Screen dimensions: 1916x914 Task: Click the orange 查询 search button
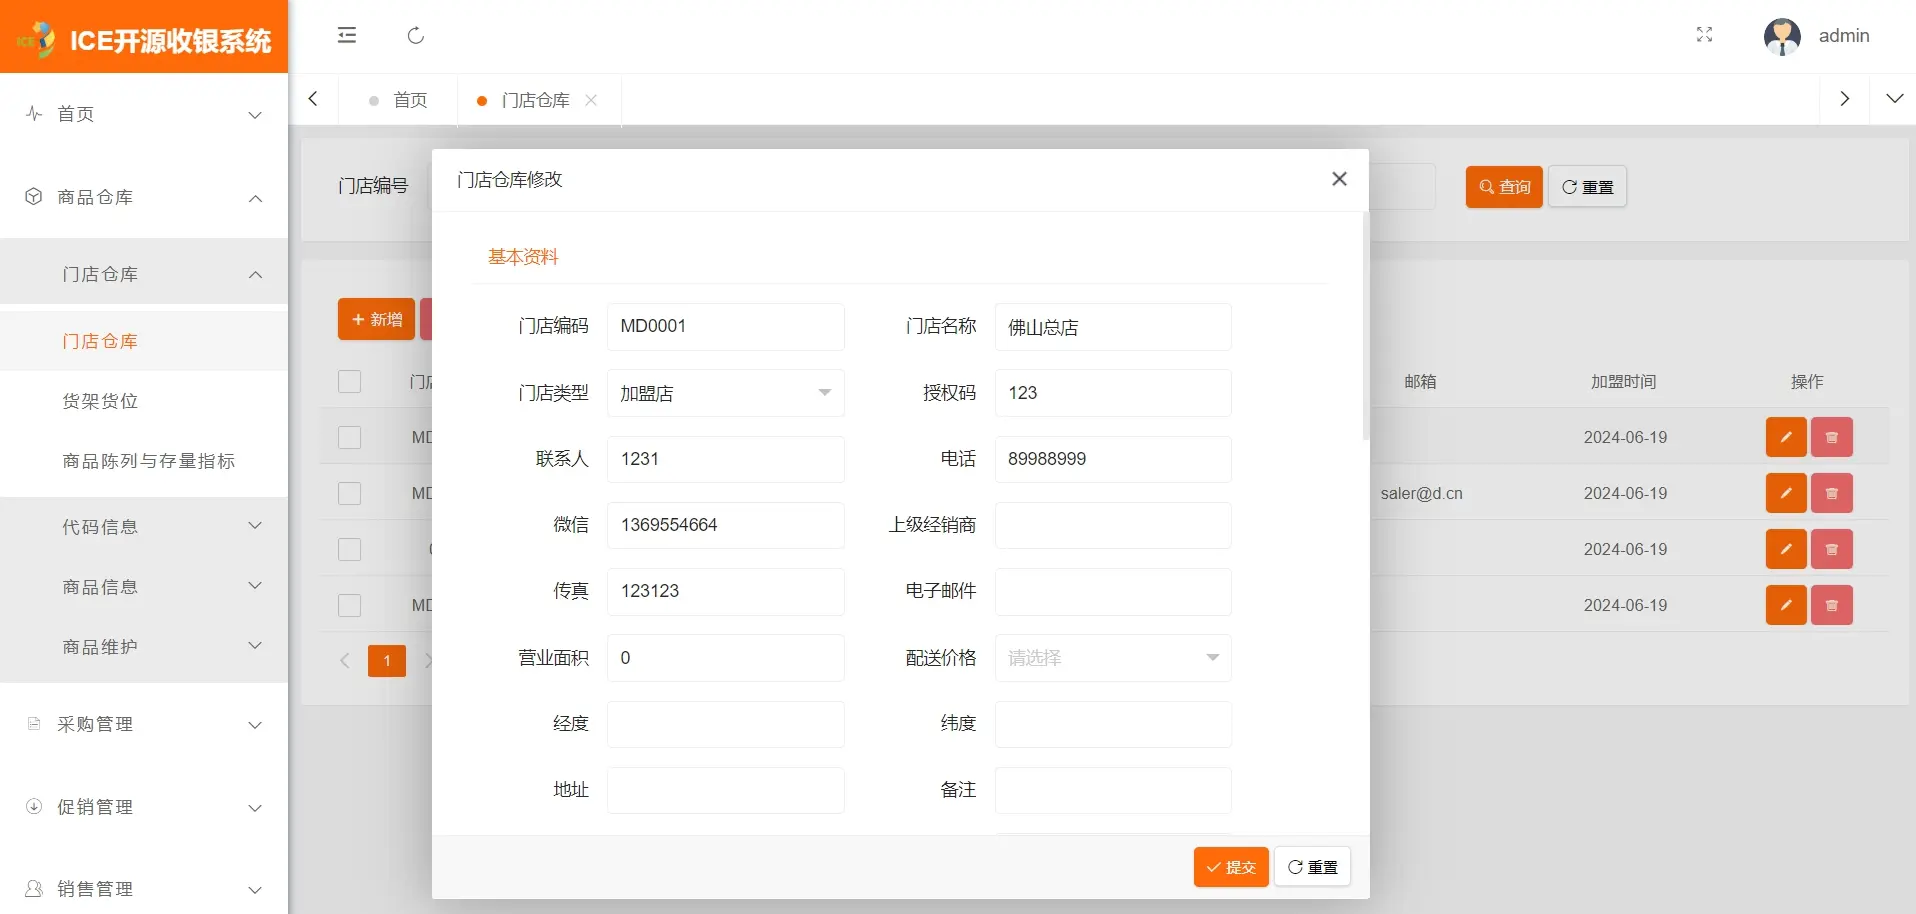[x=1504, y=187]
